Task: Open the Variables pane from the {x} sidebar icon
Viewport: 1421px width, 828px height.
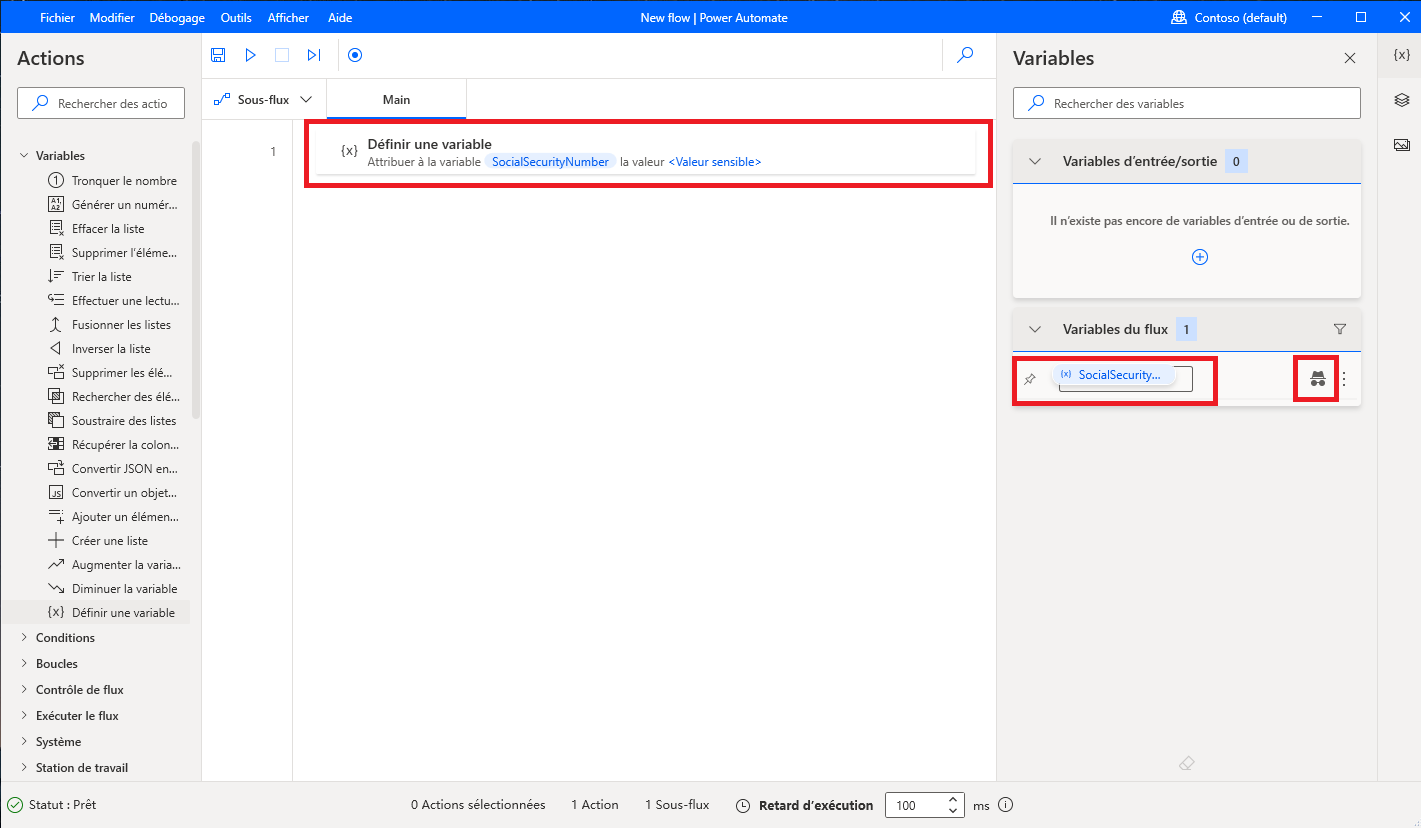Action: pyautogui.click(x=1401, y=56)
